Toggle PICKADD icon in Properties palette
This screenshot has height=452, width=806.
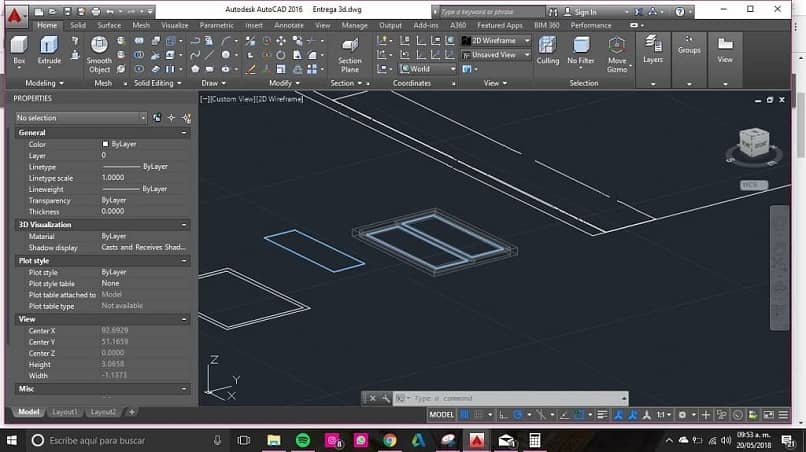(x=157, y=118)
